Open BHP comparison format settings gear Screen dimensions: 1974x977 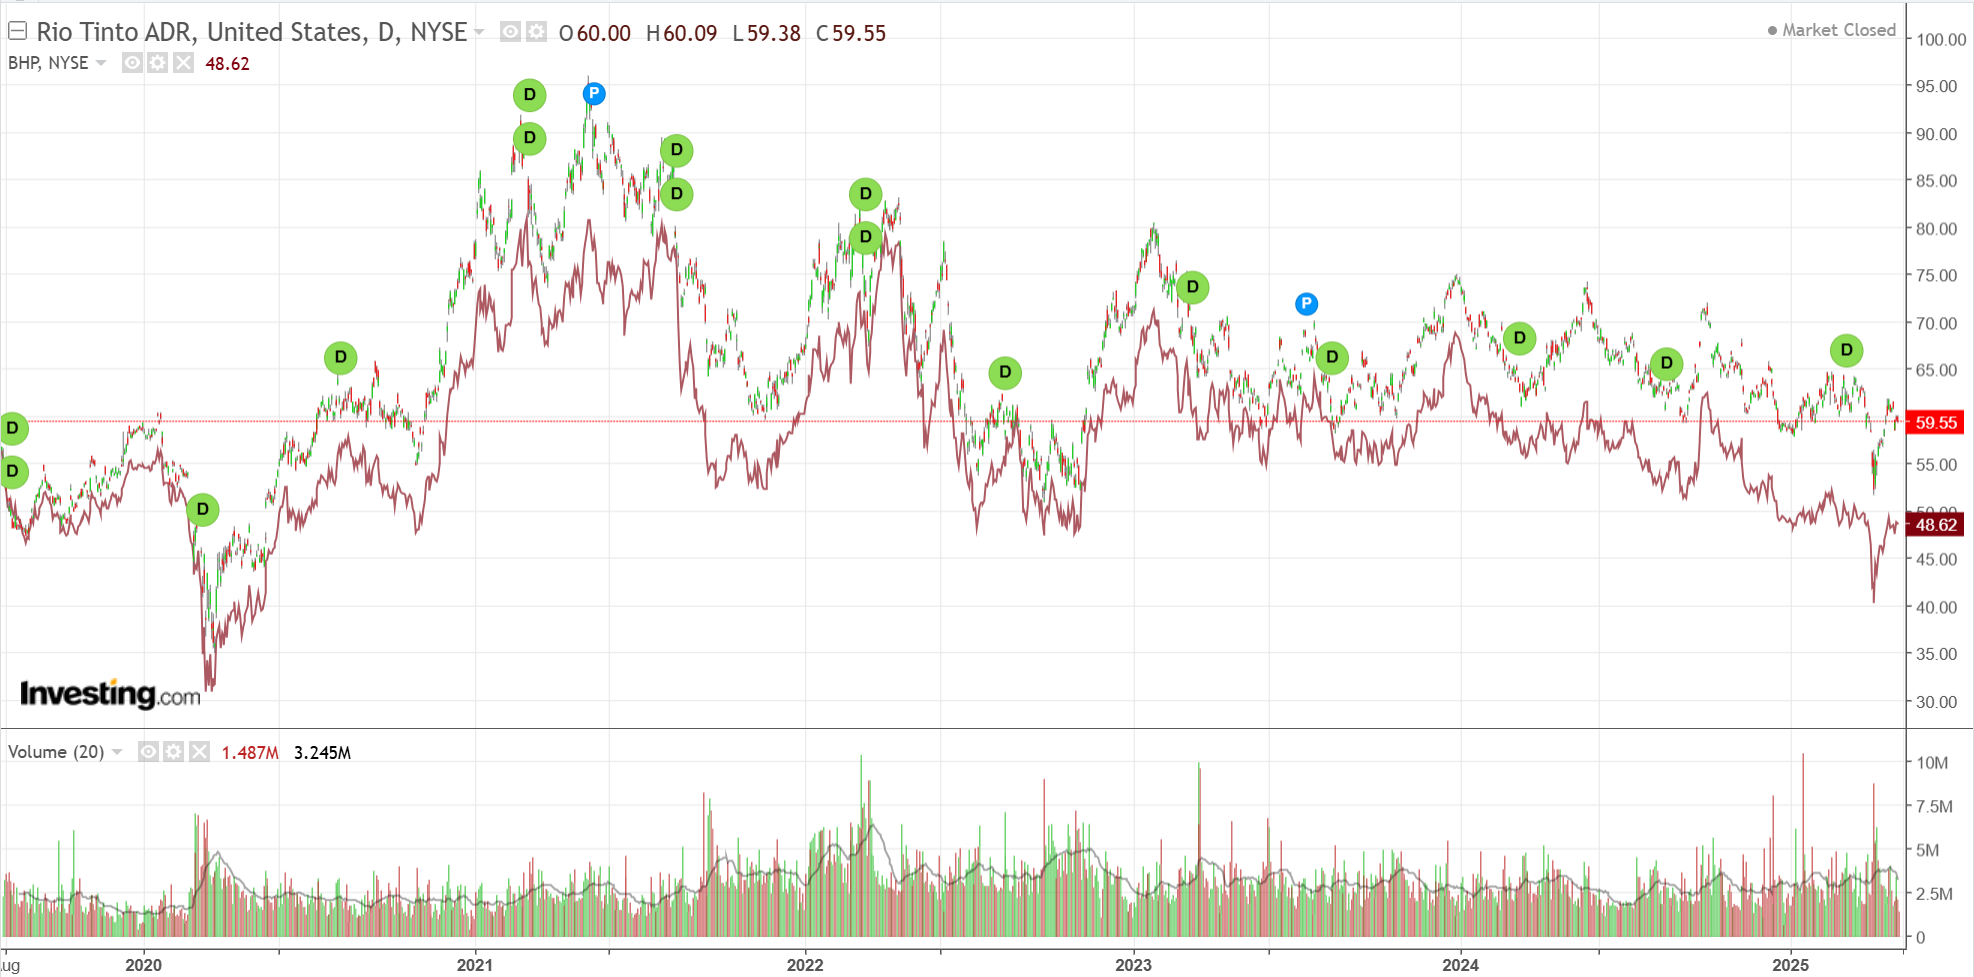[x=158, y=63]
